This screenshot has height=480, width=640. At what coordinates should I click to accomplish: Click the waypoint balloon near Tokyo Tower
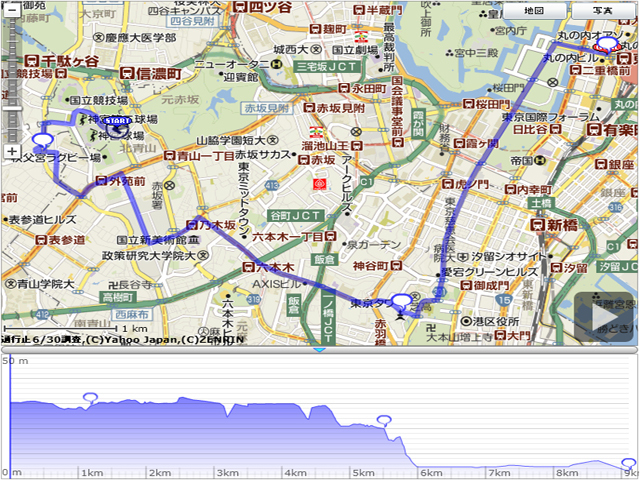click(402, 301)
